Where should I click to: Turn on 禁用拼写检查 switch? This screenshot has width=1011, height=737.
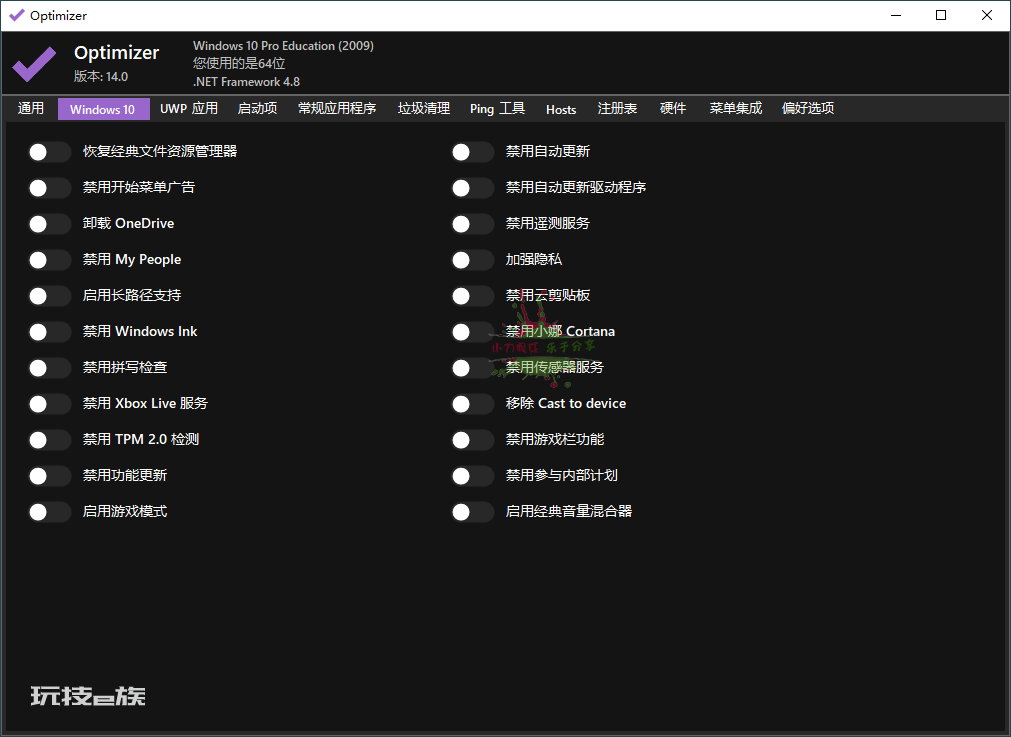click(50, 368)
